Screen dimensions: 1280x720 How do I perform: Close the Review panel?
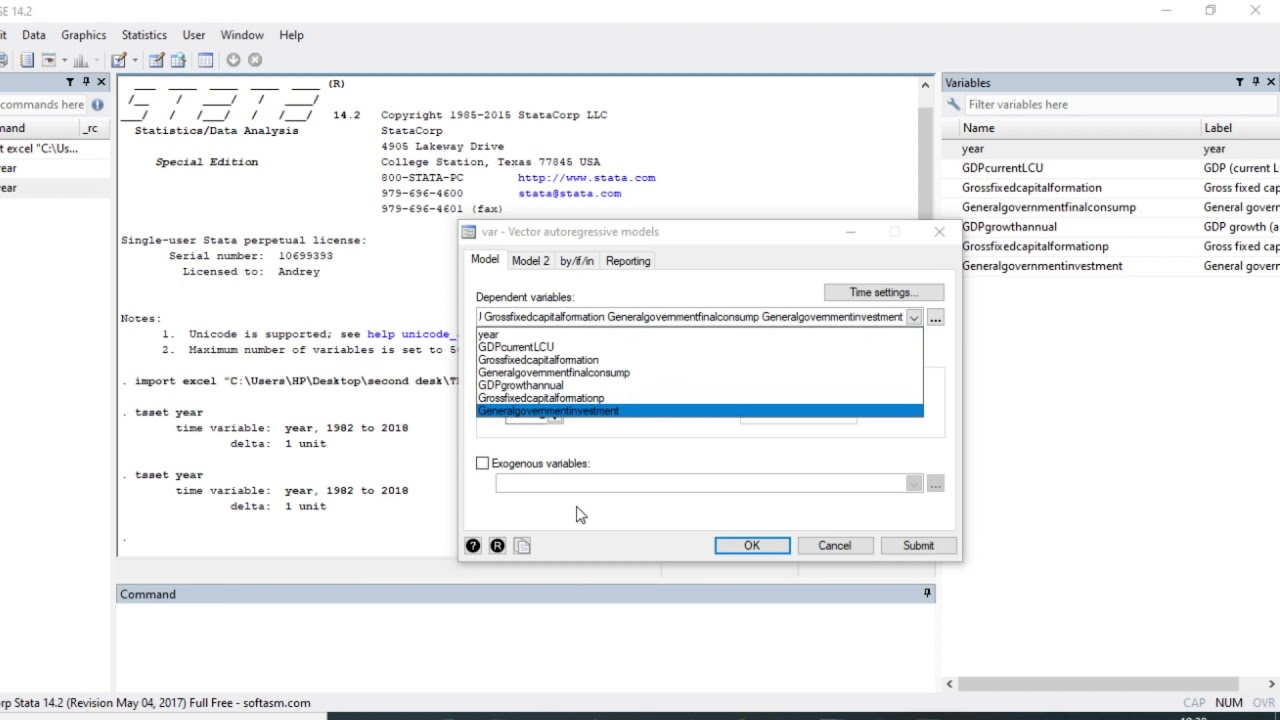pos(101,82)
